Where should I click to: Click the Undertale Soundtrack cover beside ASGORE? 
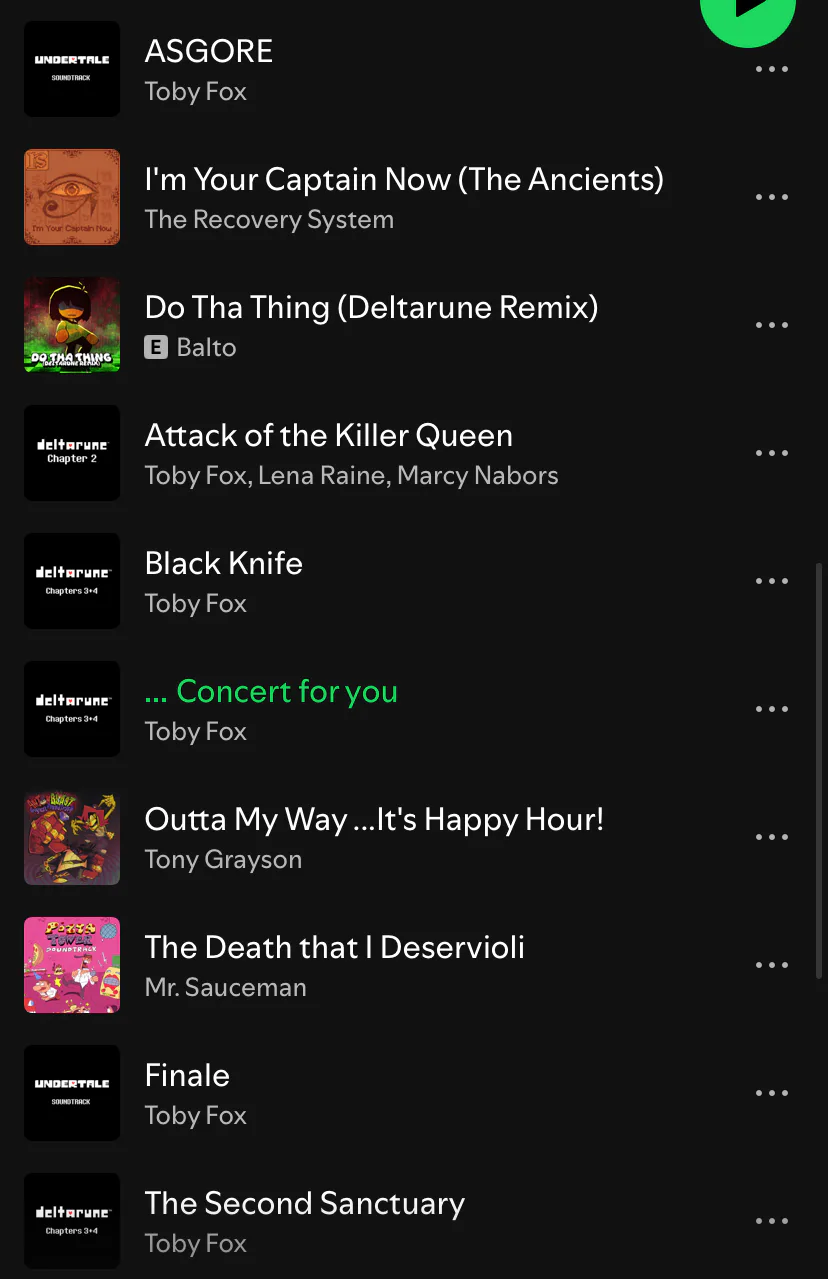click(x=72, y=69)
